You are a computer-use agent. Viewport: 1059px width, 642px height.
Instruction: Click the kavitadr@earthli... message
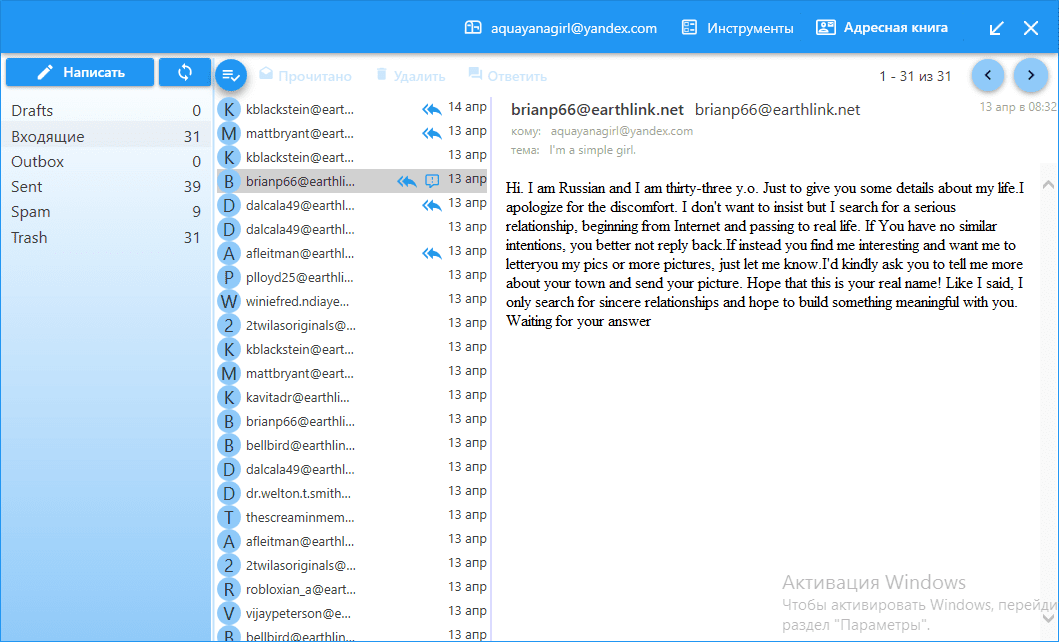(352, 397)
